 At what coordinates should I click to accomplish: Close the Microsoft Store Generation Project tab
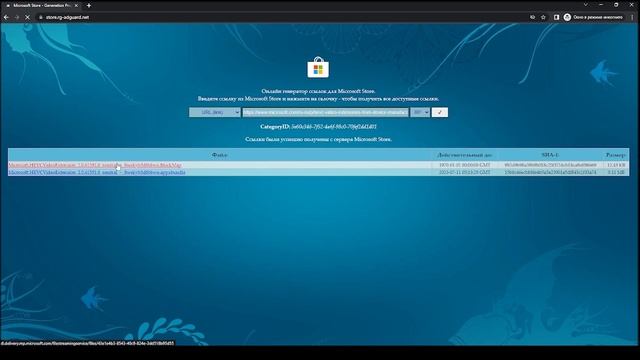coord(76,6)
